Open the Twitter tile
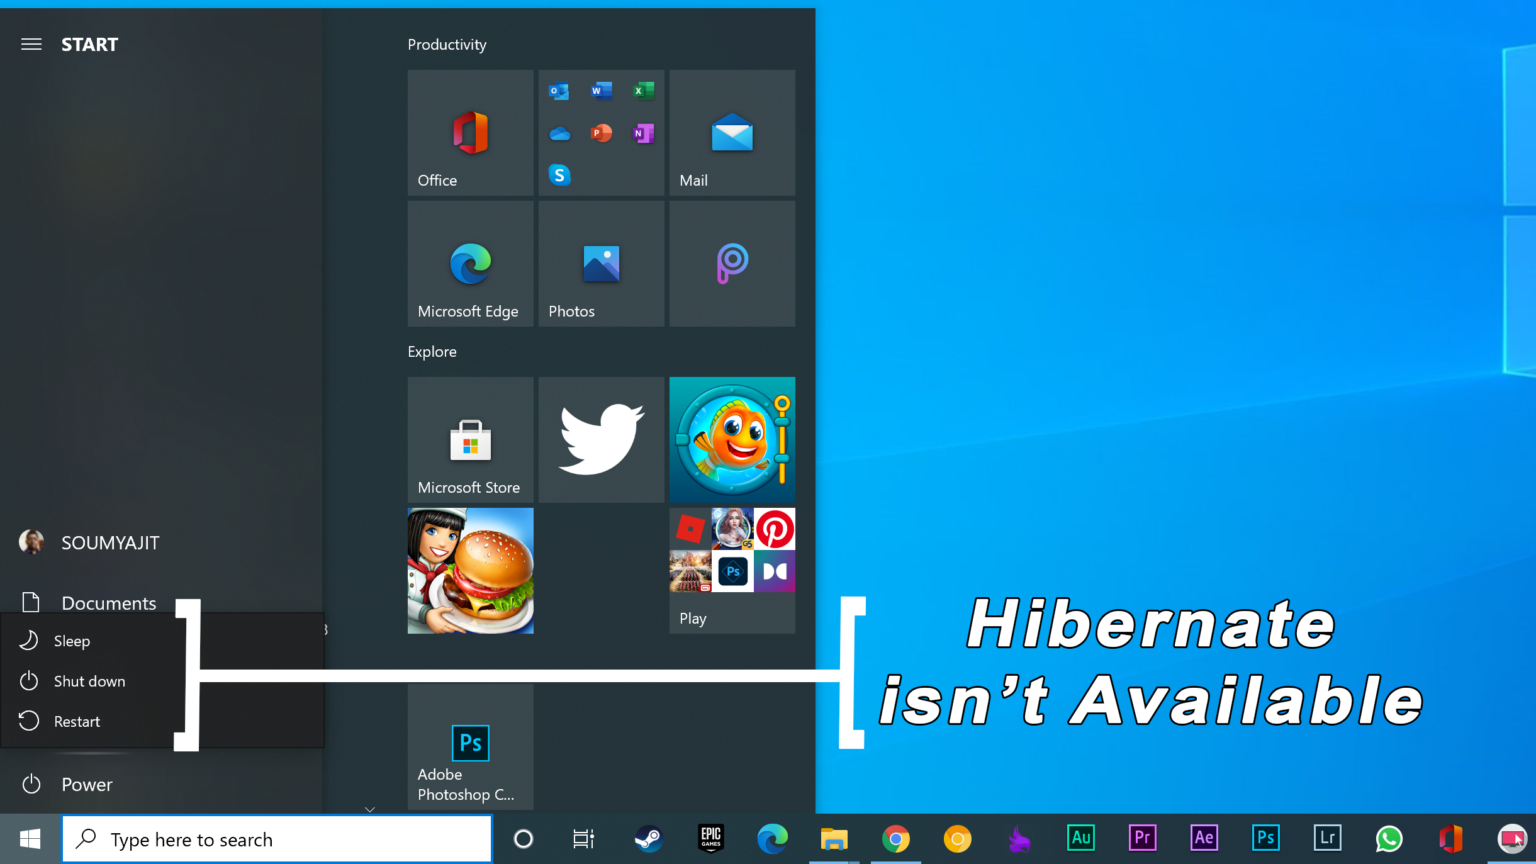1536x864 pixels. click(601, 440)
